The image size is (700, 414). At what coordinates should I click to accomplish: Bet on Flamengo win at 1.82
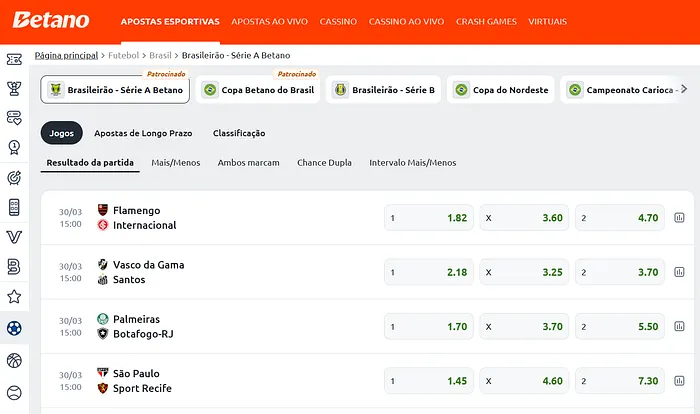(x=429, y=217)
